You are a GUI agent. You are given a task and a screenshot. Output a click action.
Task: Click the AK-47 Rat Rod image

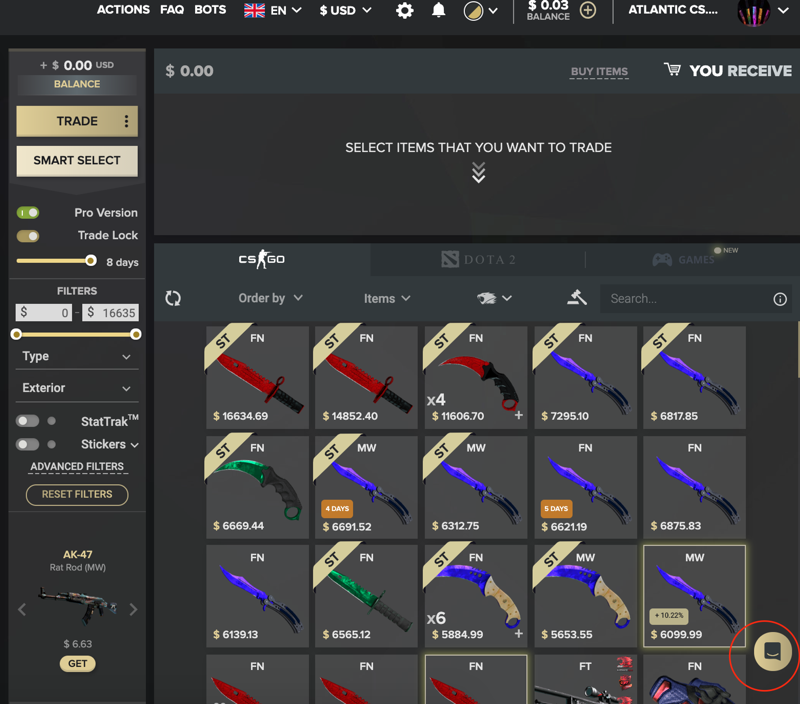point(78,606)
